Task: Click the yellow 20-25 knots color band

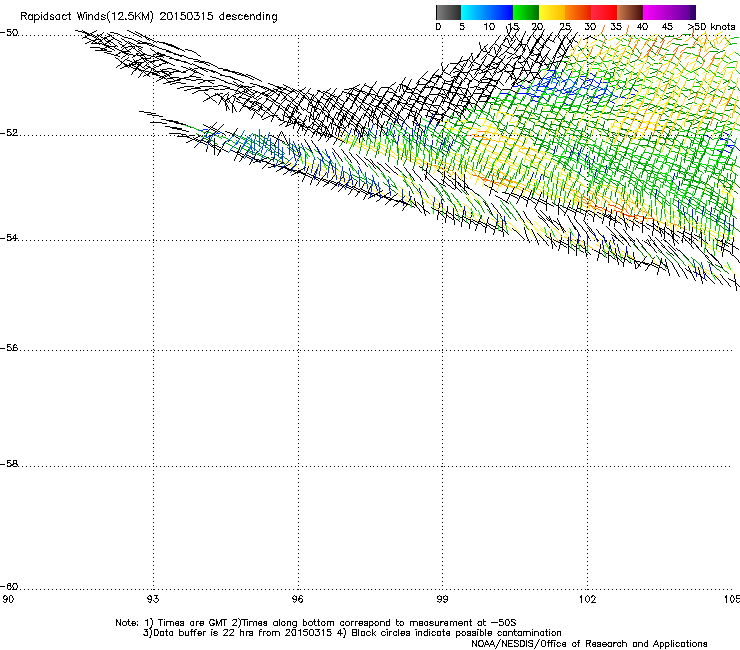Action: (x=552, y=12)
